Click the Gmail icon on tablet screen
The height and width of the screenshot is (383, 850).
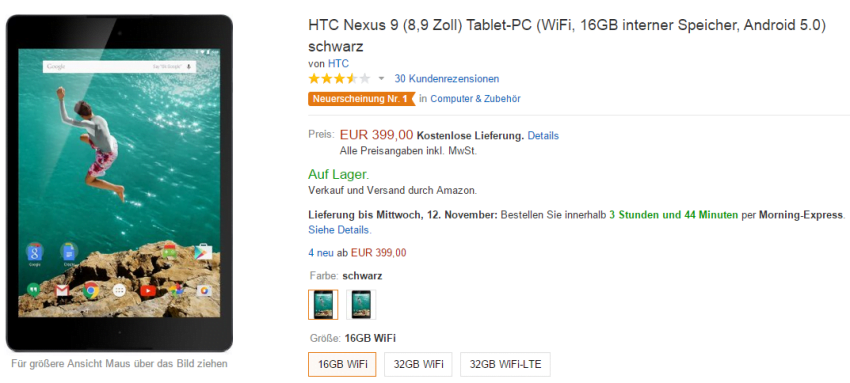[x=62, y=291]
